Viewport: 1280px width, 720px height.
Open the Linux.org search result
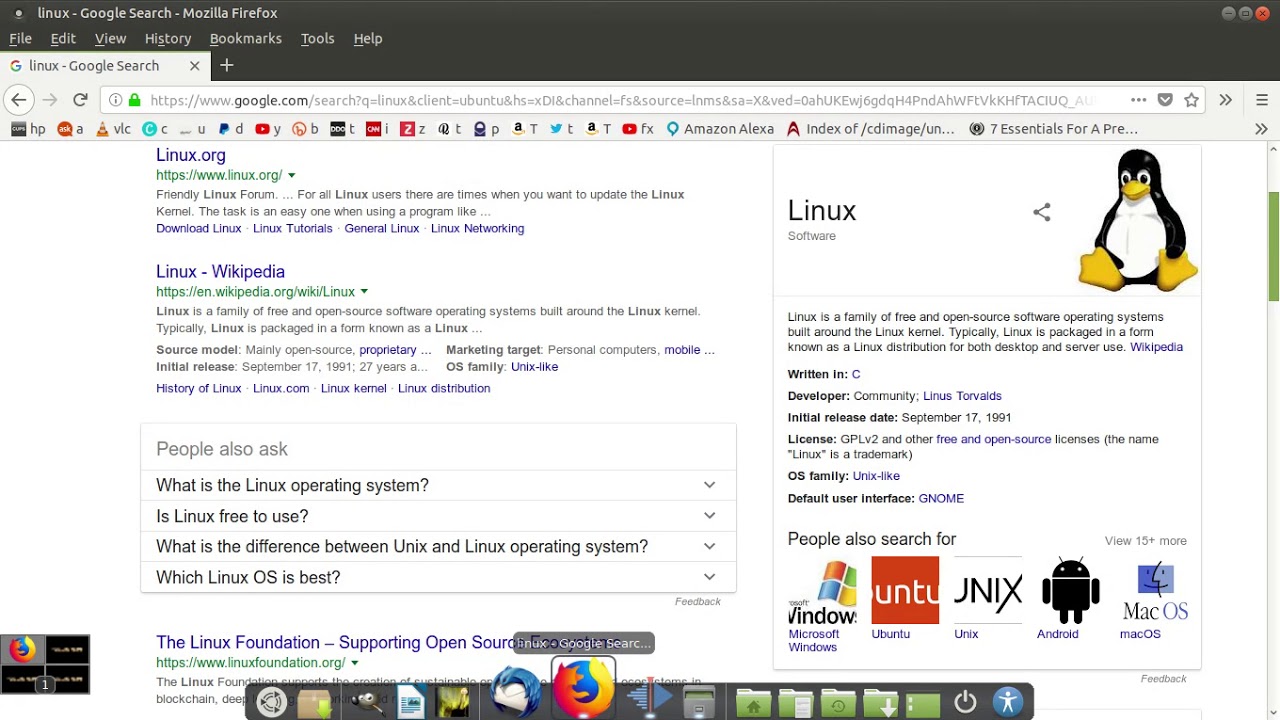tap(191, 155)
